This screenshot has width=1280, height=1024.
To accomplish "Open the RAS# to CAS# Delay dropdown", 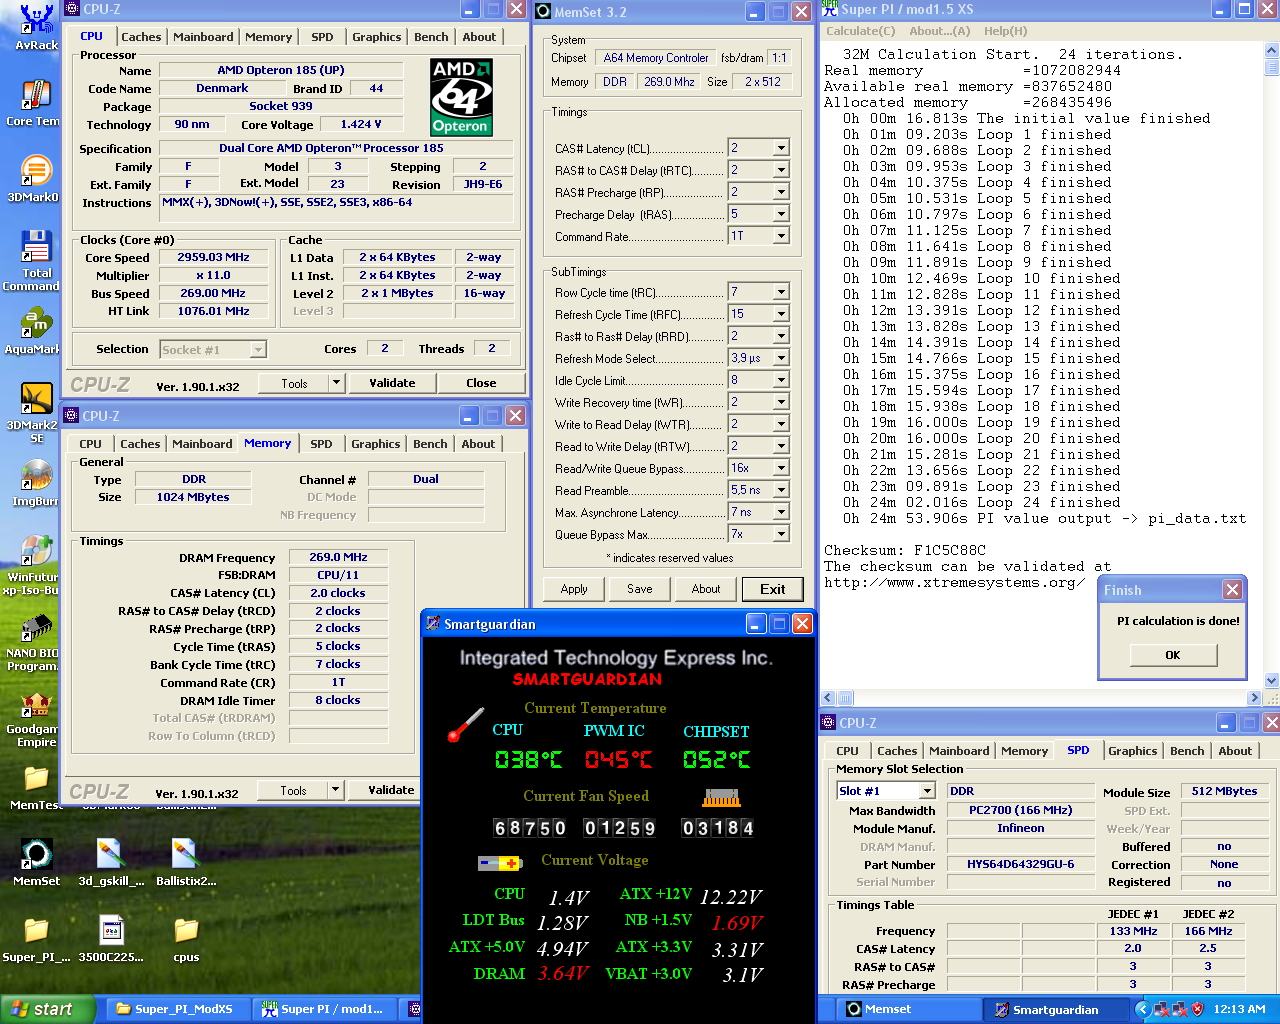I will click(781, 170).
